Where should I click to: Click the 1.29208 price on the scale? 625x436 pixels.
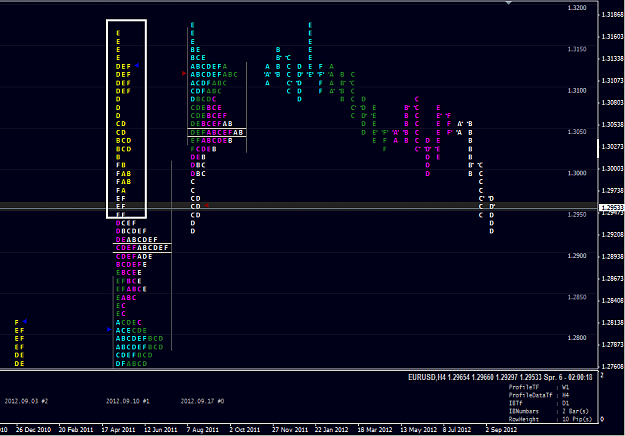[x=612, y=235]
